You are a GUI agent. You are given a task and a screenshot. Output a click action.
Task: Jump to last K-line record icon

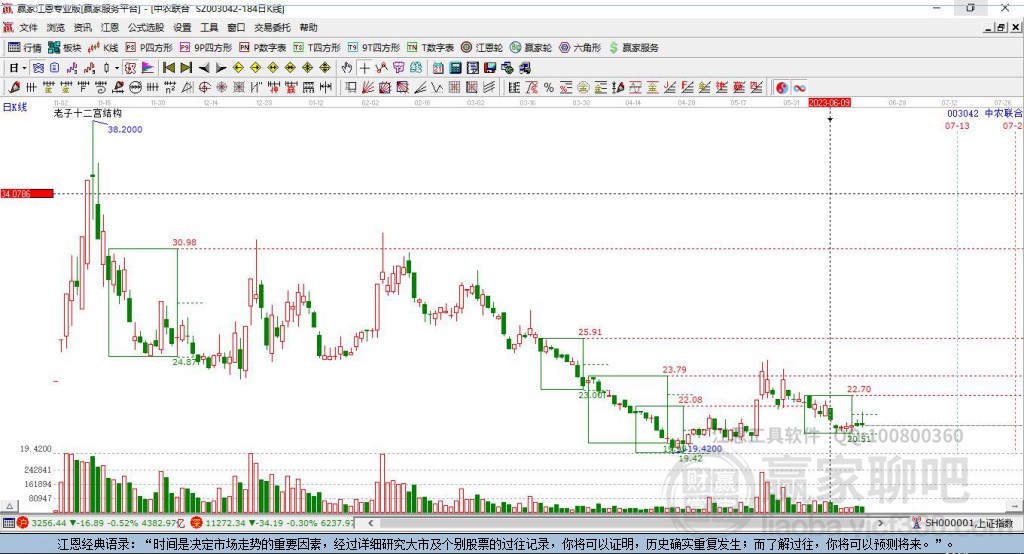(x=186, y=67)
